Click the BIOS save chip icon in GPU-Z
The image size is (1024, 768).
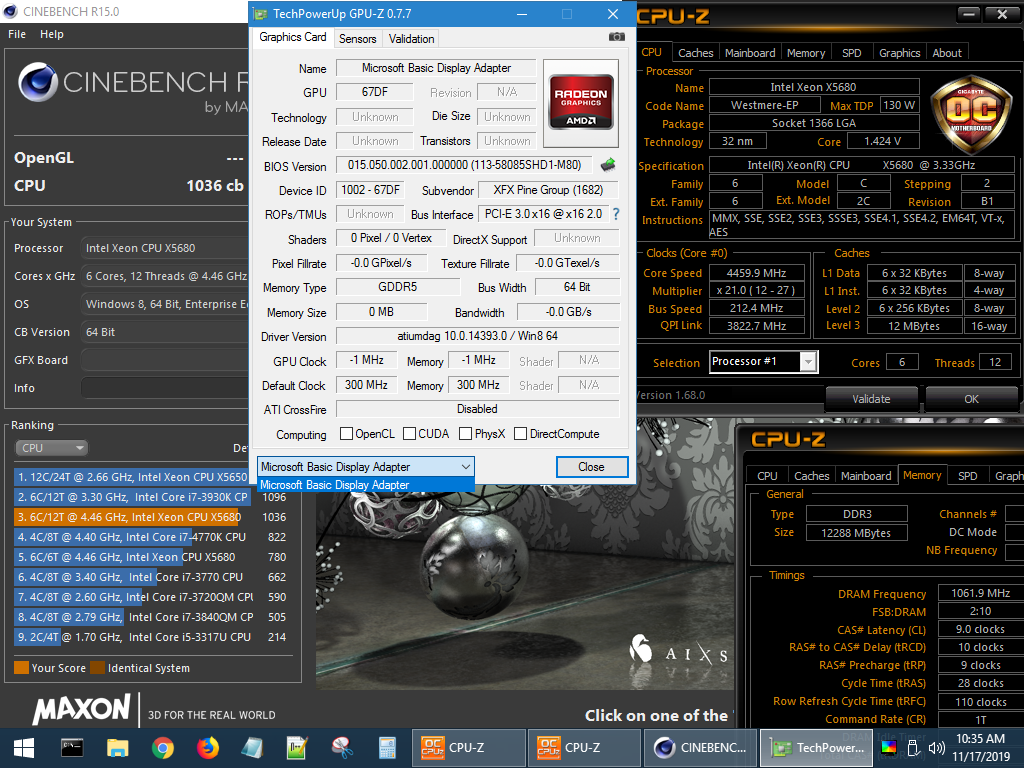point(608,165)
